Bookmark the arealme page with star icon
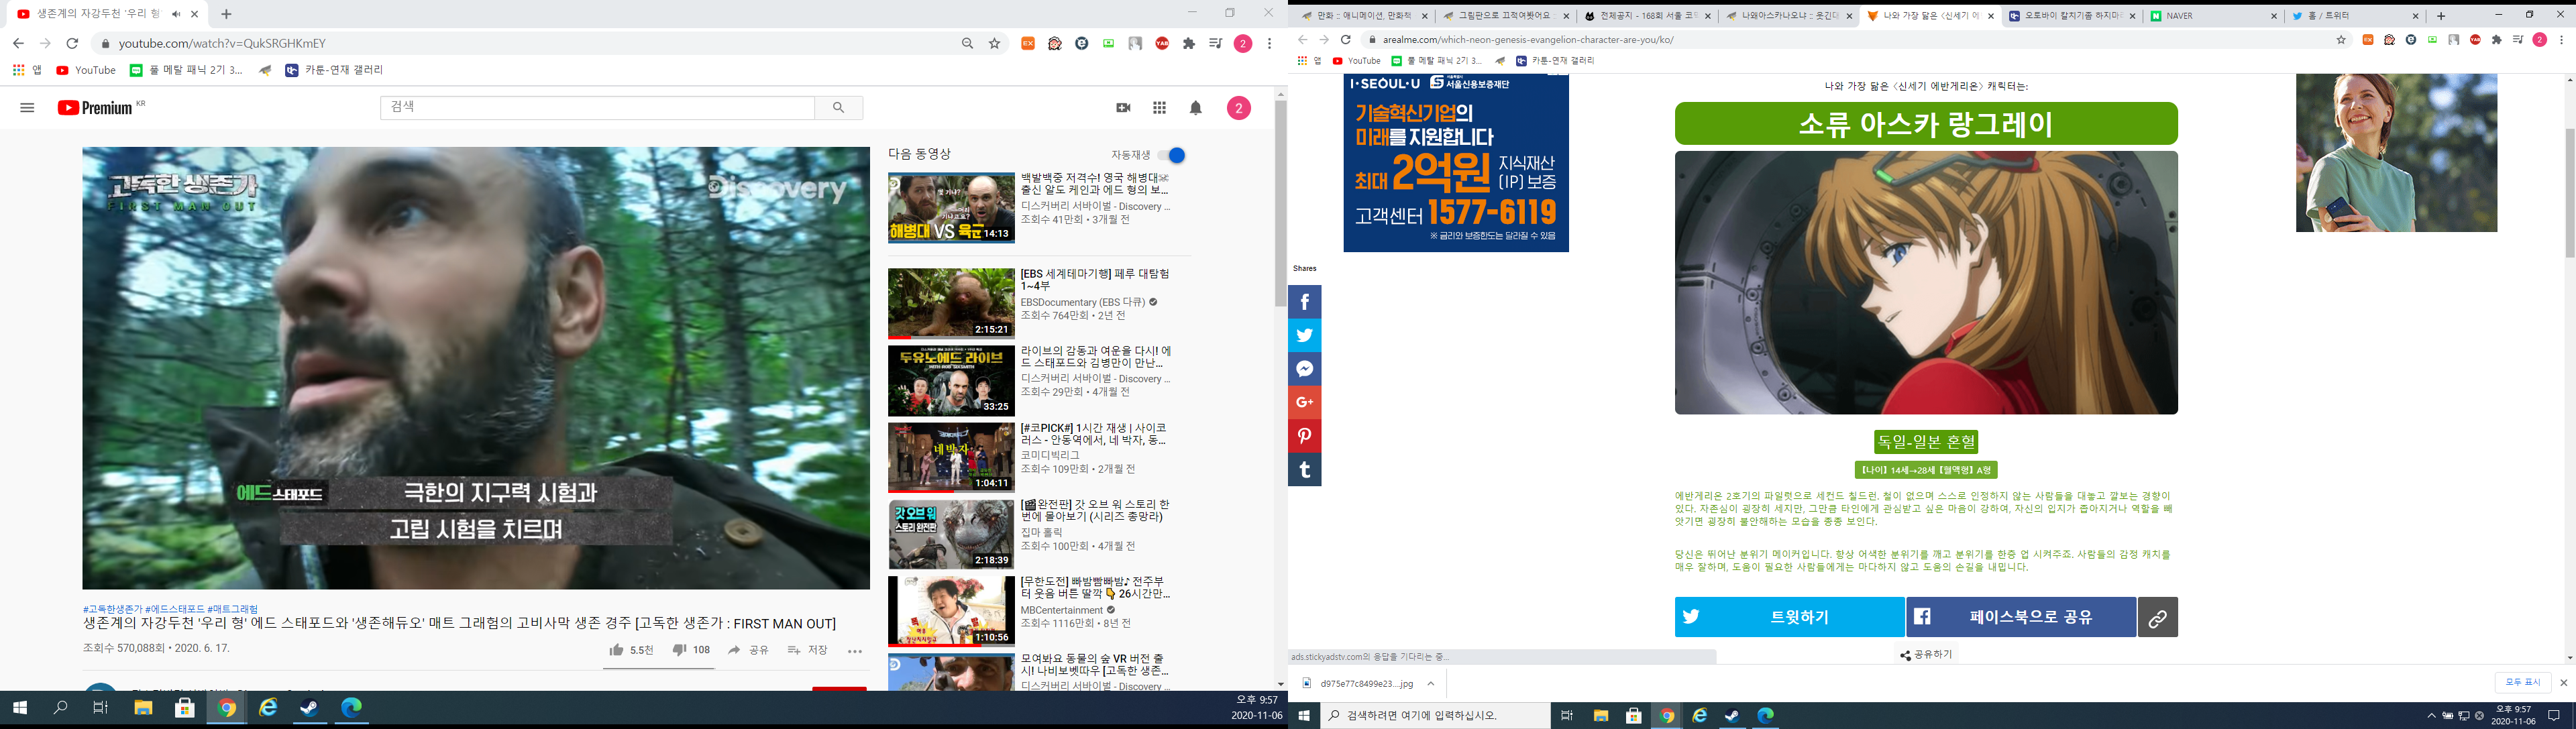This screenshot has height=729, width=2576. [x=2341, y=40]
